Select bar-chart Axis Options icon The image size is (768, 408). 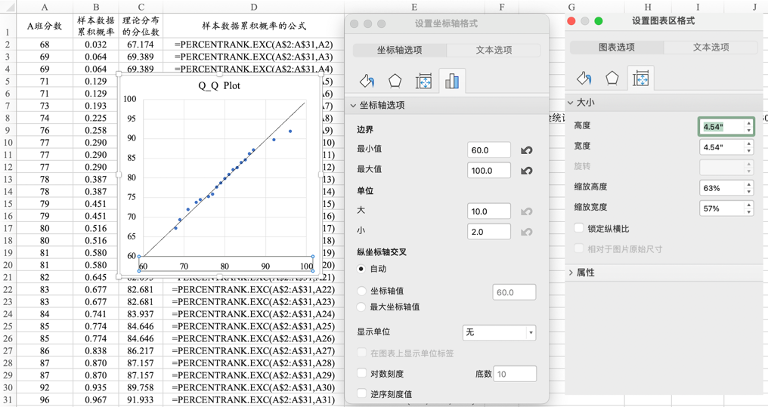point(451,81)
